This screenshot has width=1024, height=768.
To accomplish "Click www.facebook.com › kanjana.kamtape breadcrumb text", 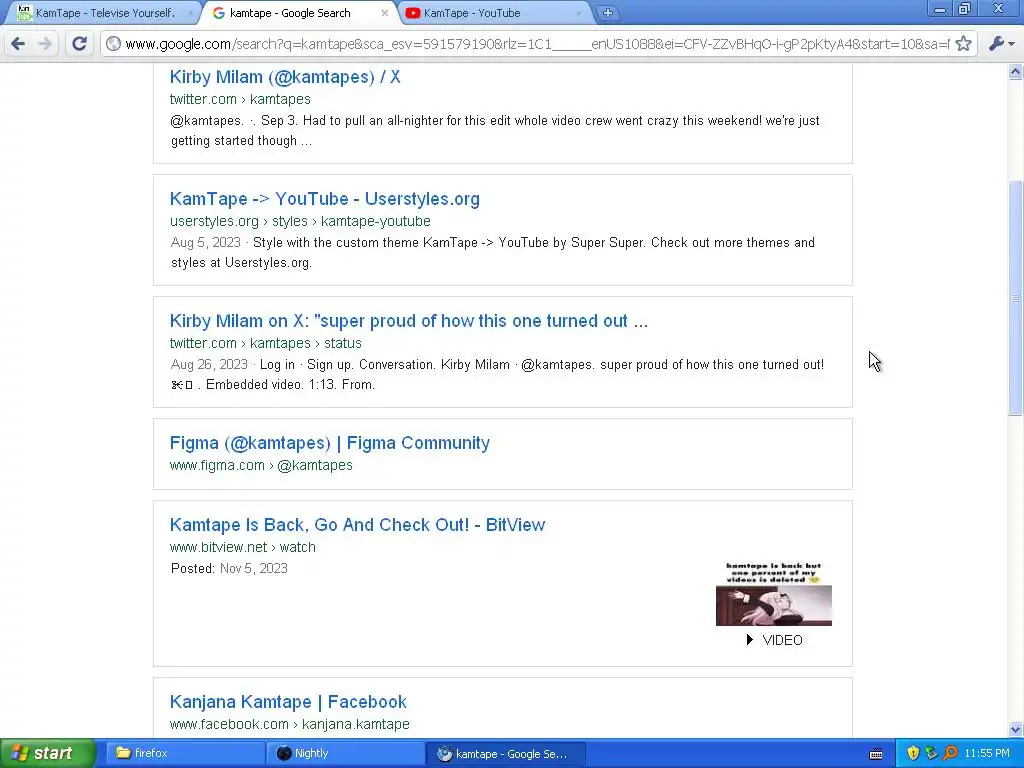I will [290, 724].
